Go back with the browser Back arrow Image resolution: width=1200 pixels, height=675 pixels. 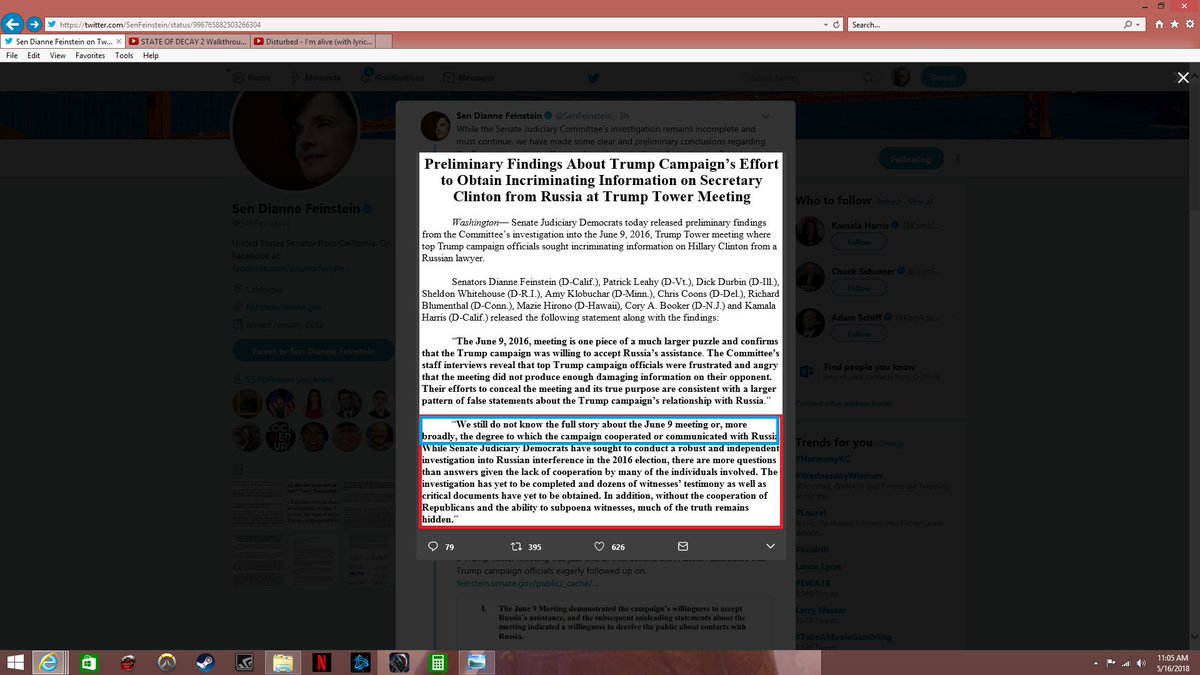[x=13, y=22]
